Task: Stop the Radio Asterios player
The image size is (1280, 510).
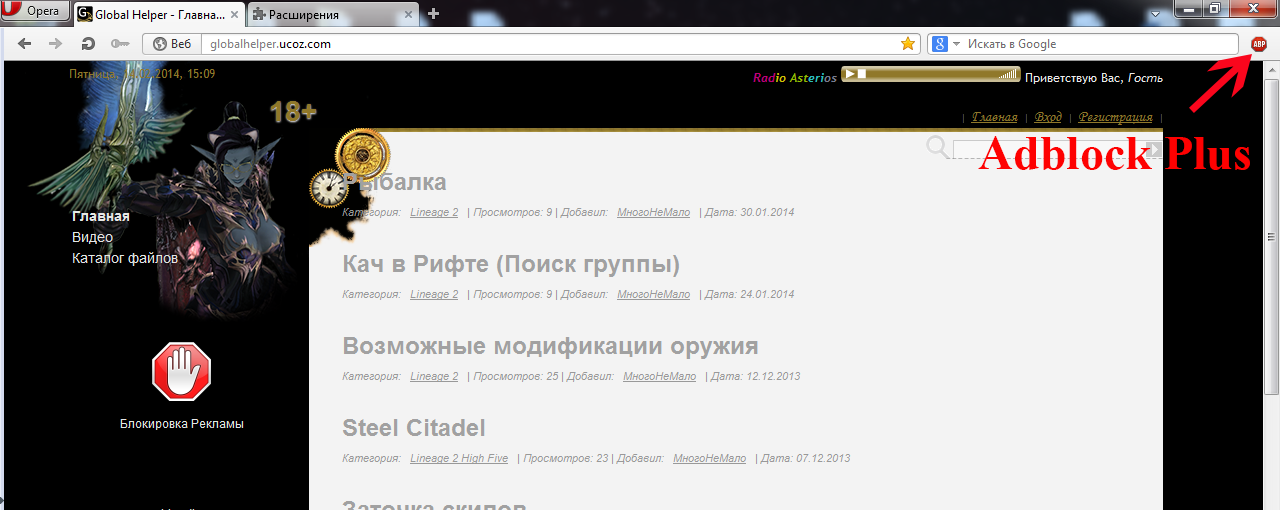Action: click(x=862, y=74)
